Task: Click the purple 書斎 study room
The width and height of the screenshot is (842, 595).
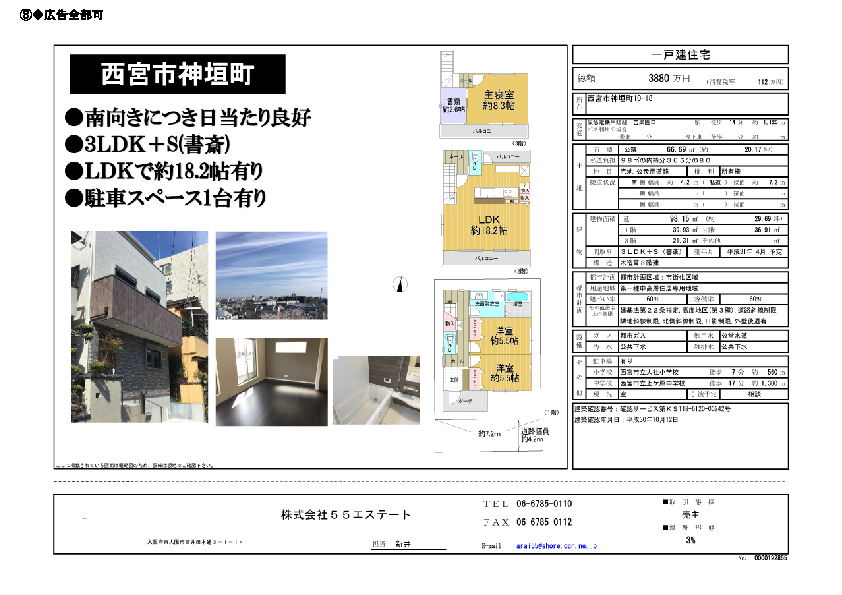Action: coord(453,105)
